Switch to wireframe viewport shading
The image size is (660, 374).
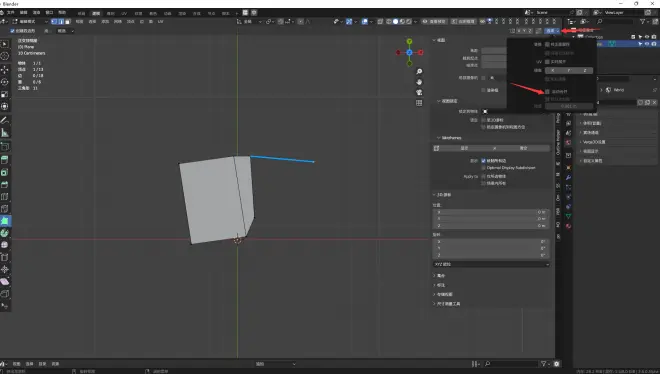click(x=389, y=21)
